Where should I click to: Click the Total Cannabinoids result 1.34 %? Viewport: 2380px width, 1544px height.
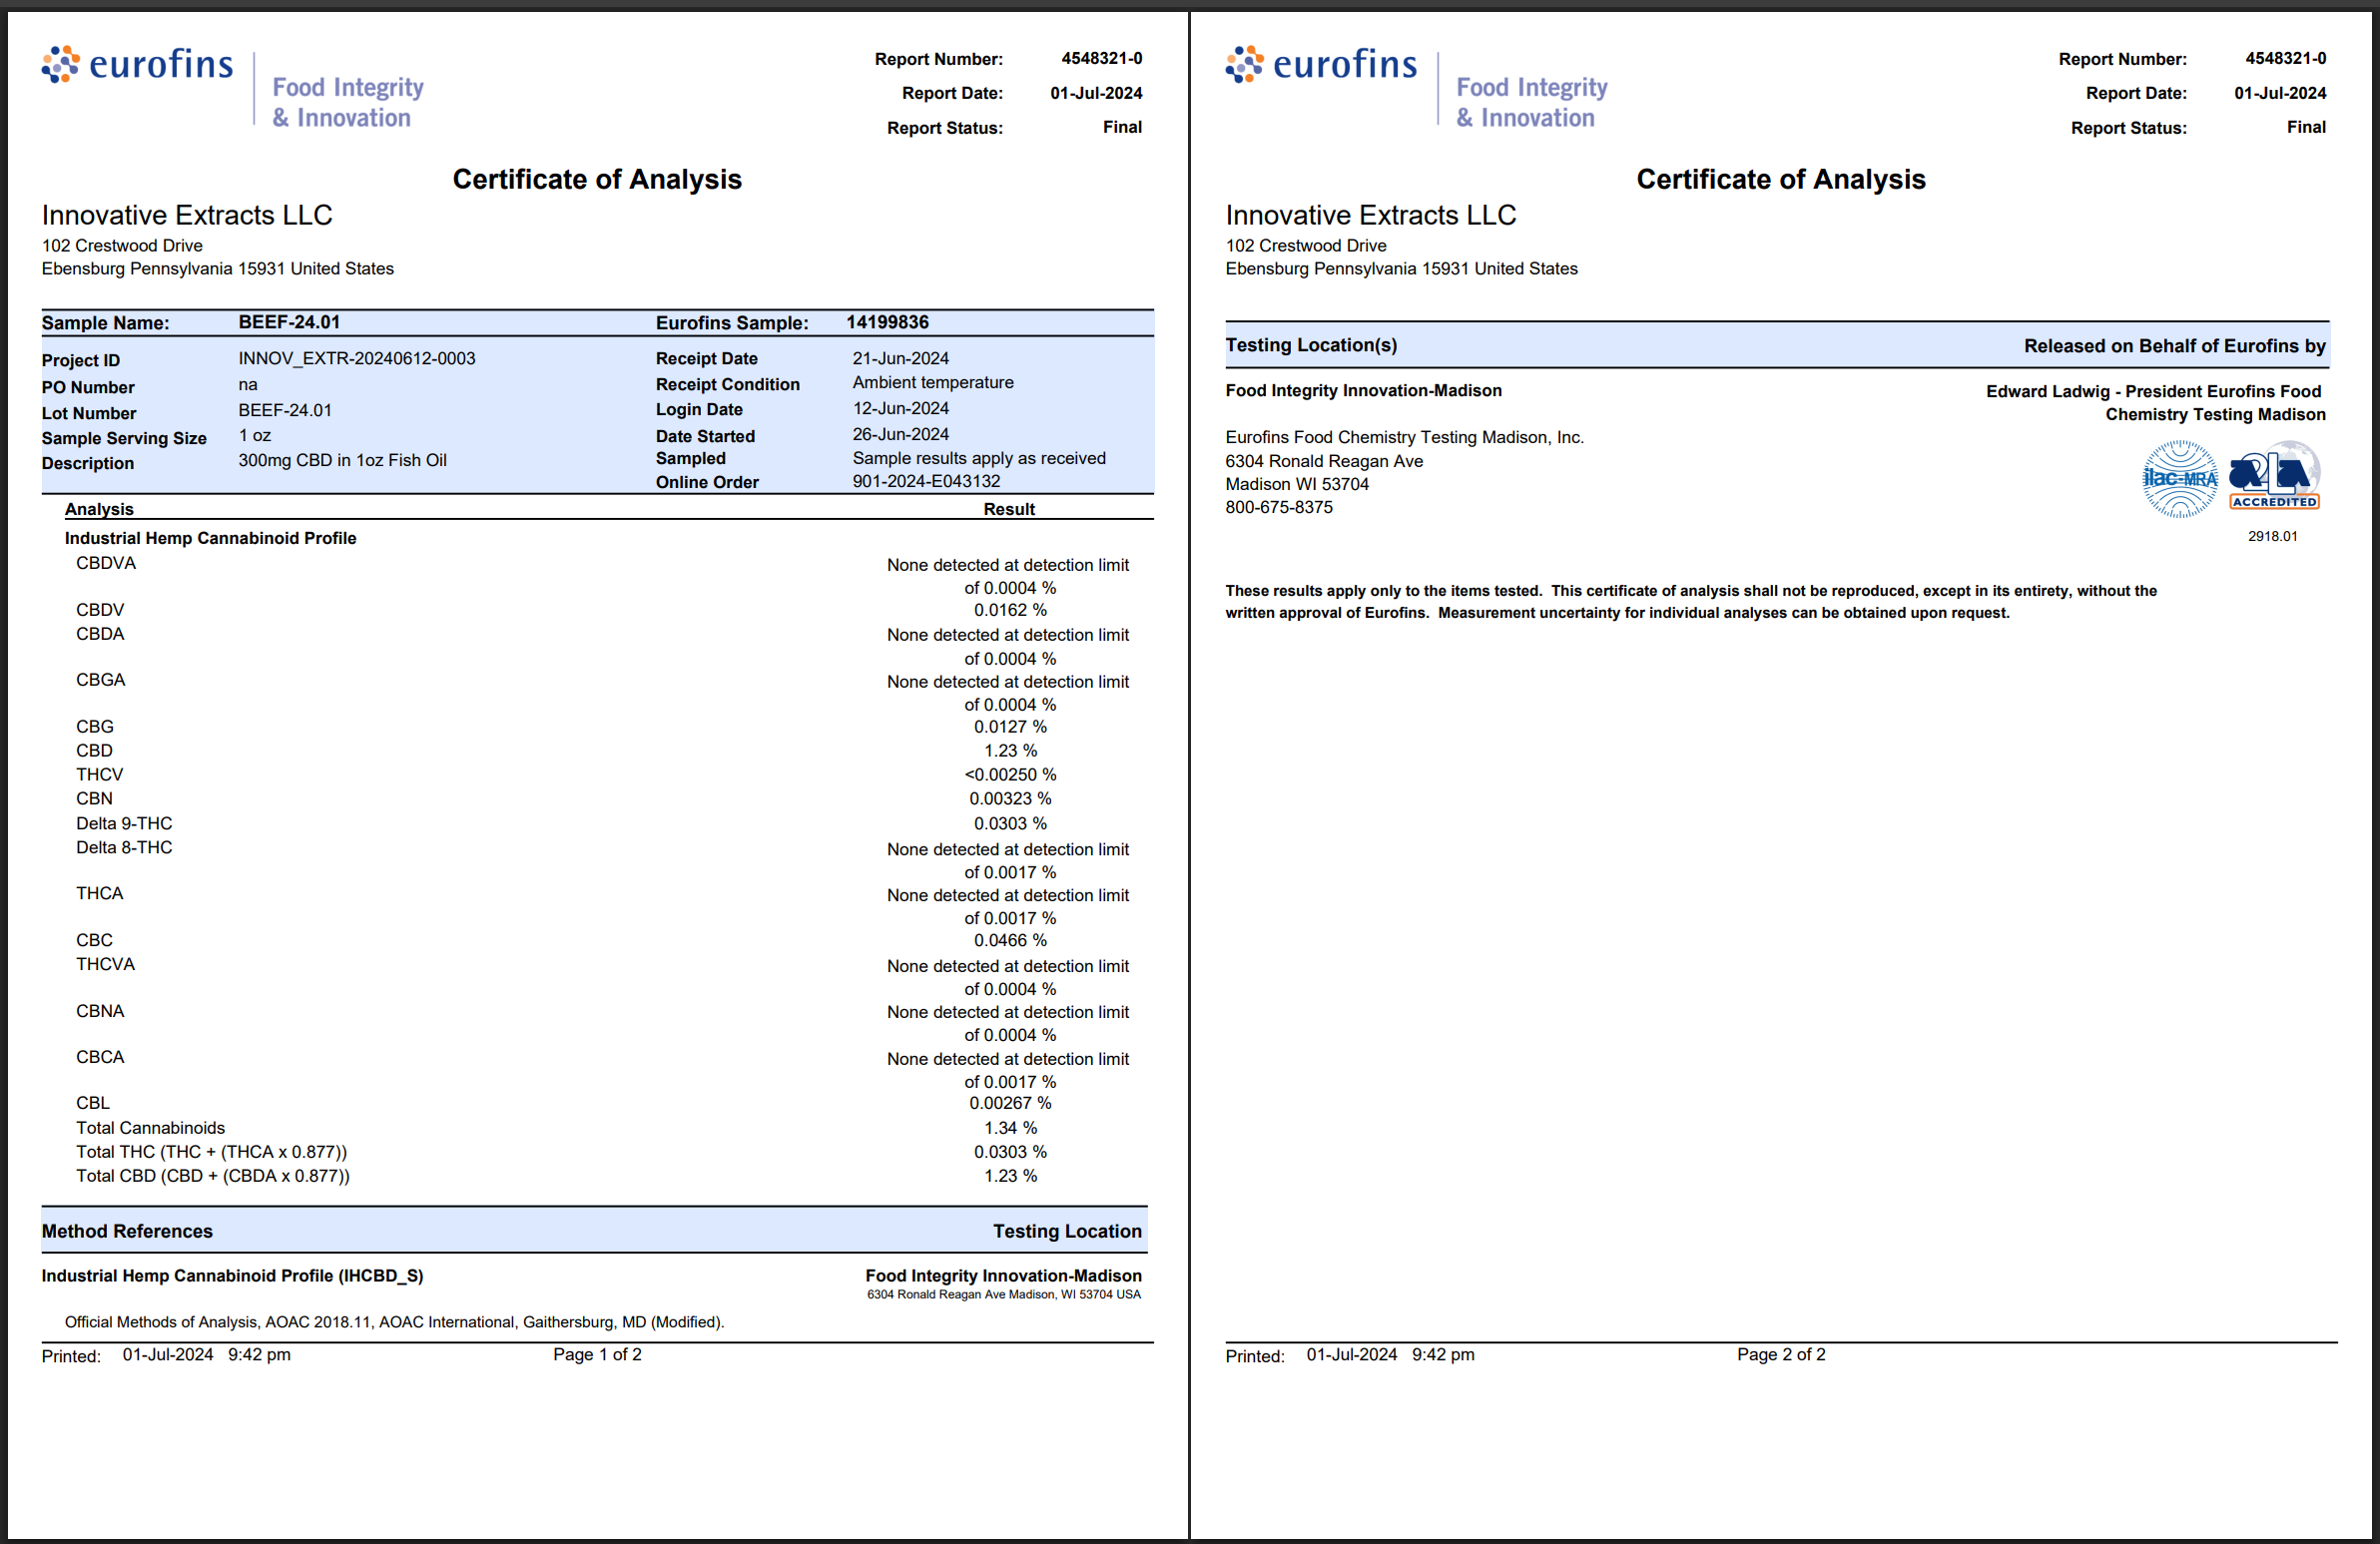[1010, 1127]
